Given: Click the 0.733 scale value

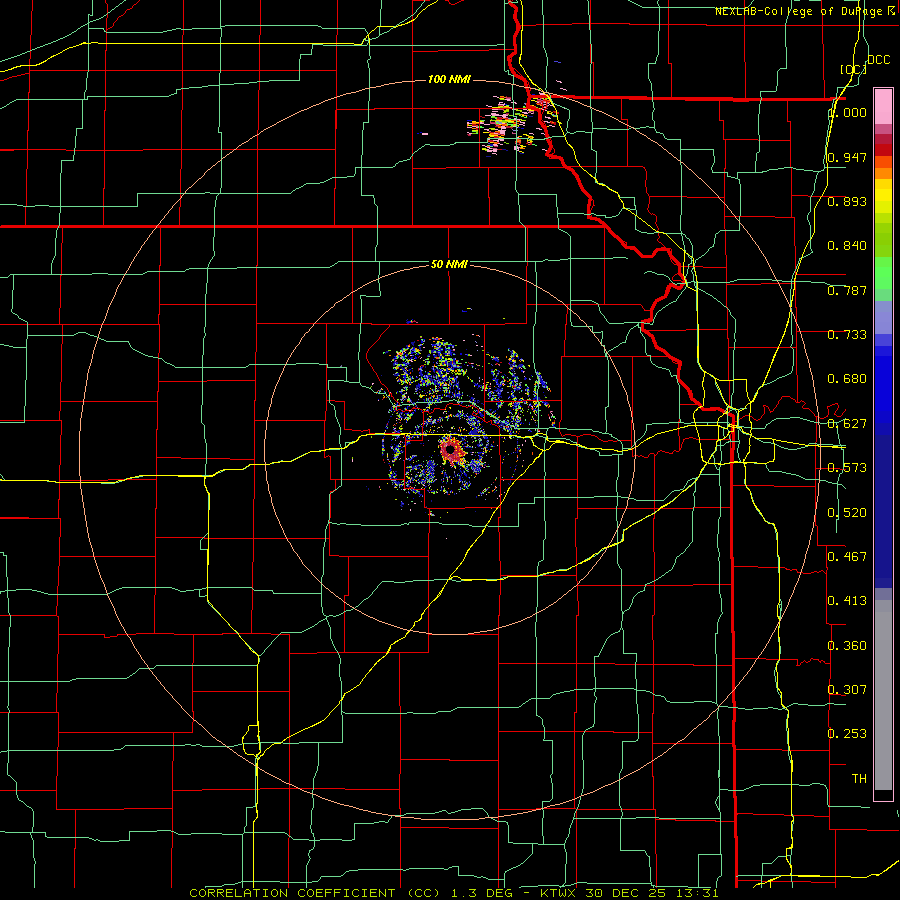Looking at the screenshot, I should click(847, 335).
